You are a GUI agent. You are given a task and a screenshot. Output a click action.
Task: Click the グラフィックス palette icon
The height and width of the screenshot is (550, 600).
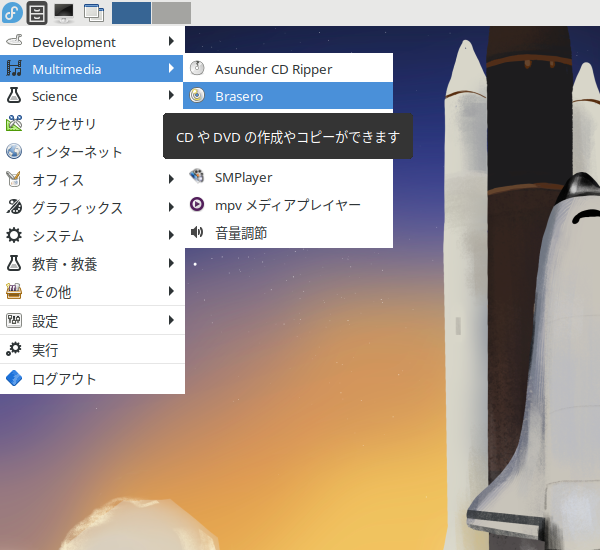(x=14, y=207)
